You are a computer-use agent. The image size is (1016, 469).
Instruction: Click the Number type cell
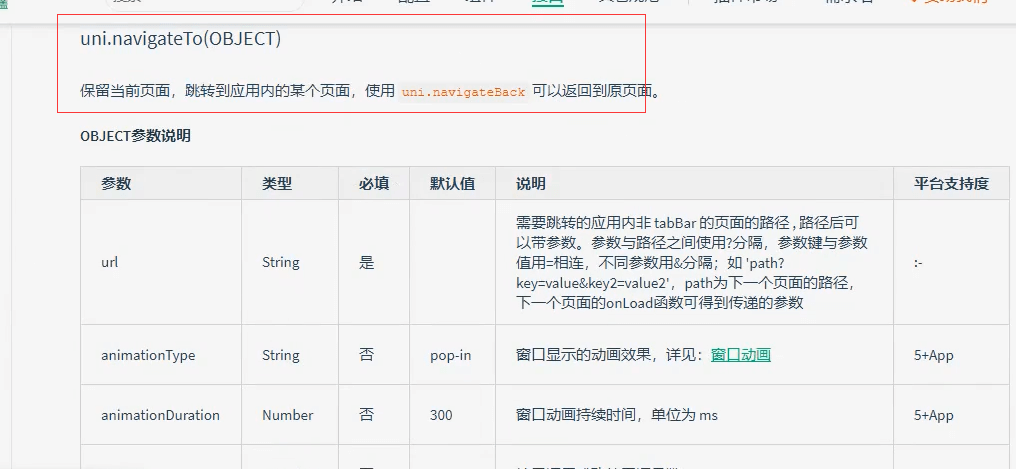288,415
